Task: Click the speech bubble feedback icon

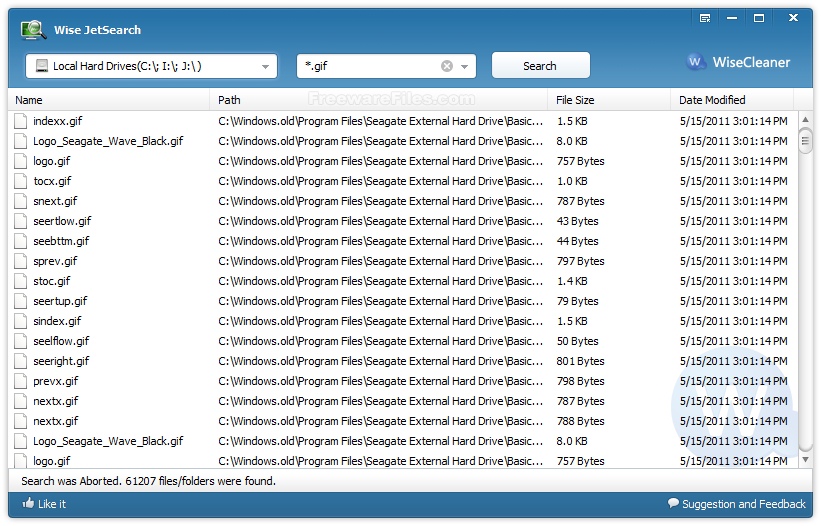Action: tap(673, 503)
